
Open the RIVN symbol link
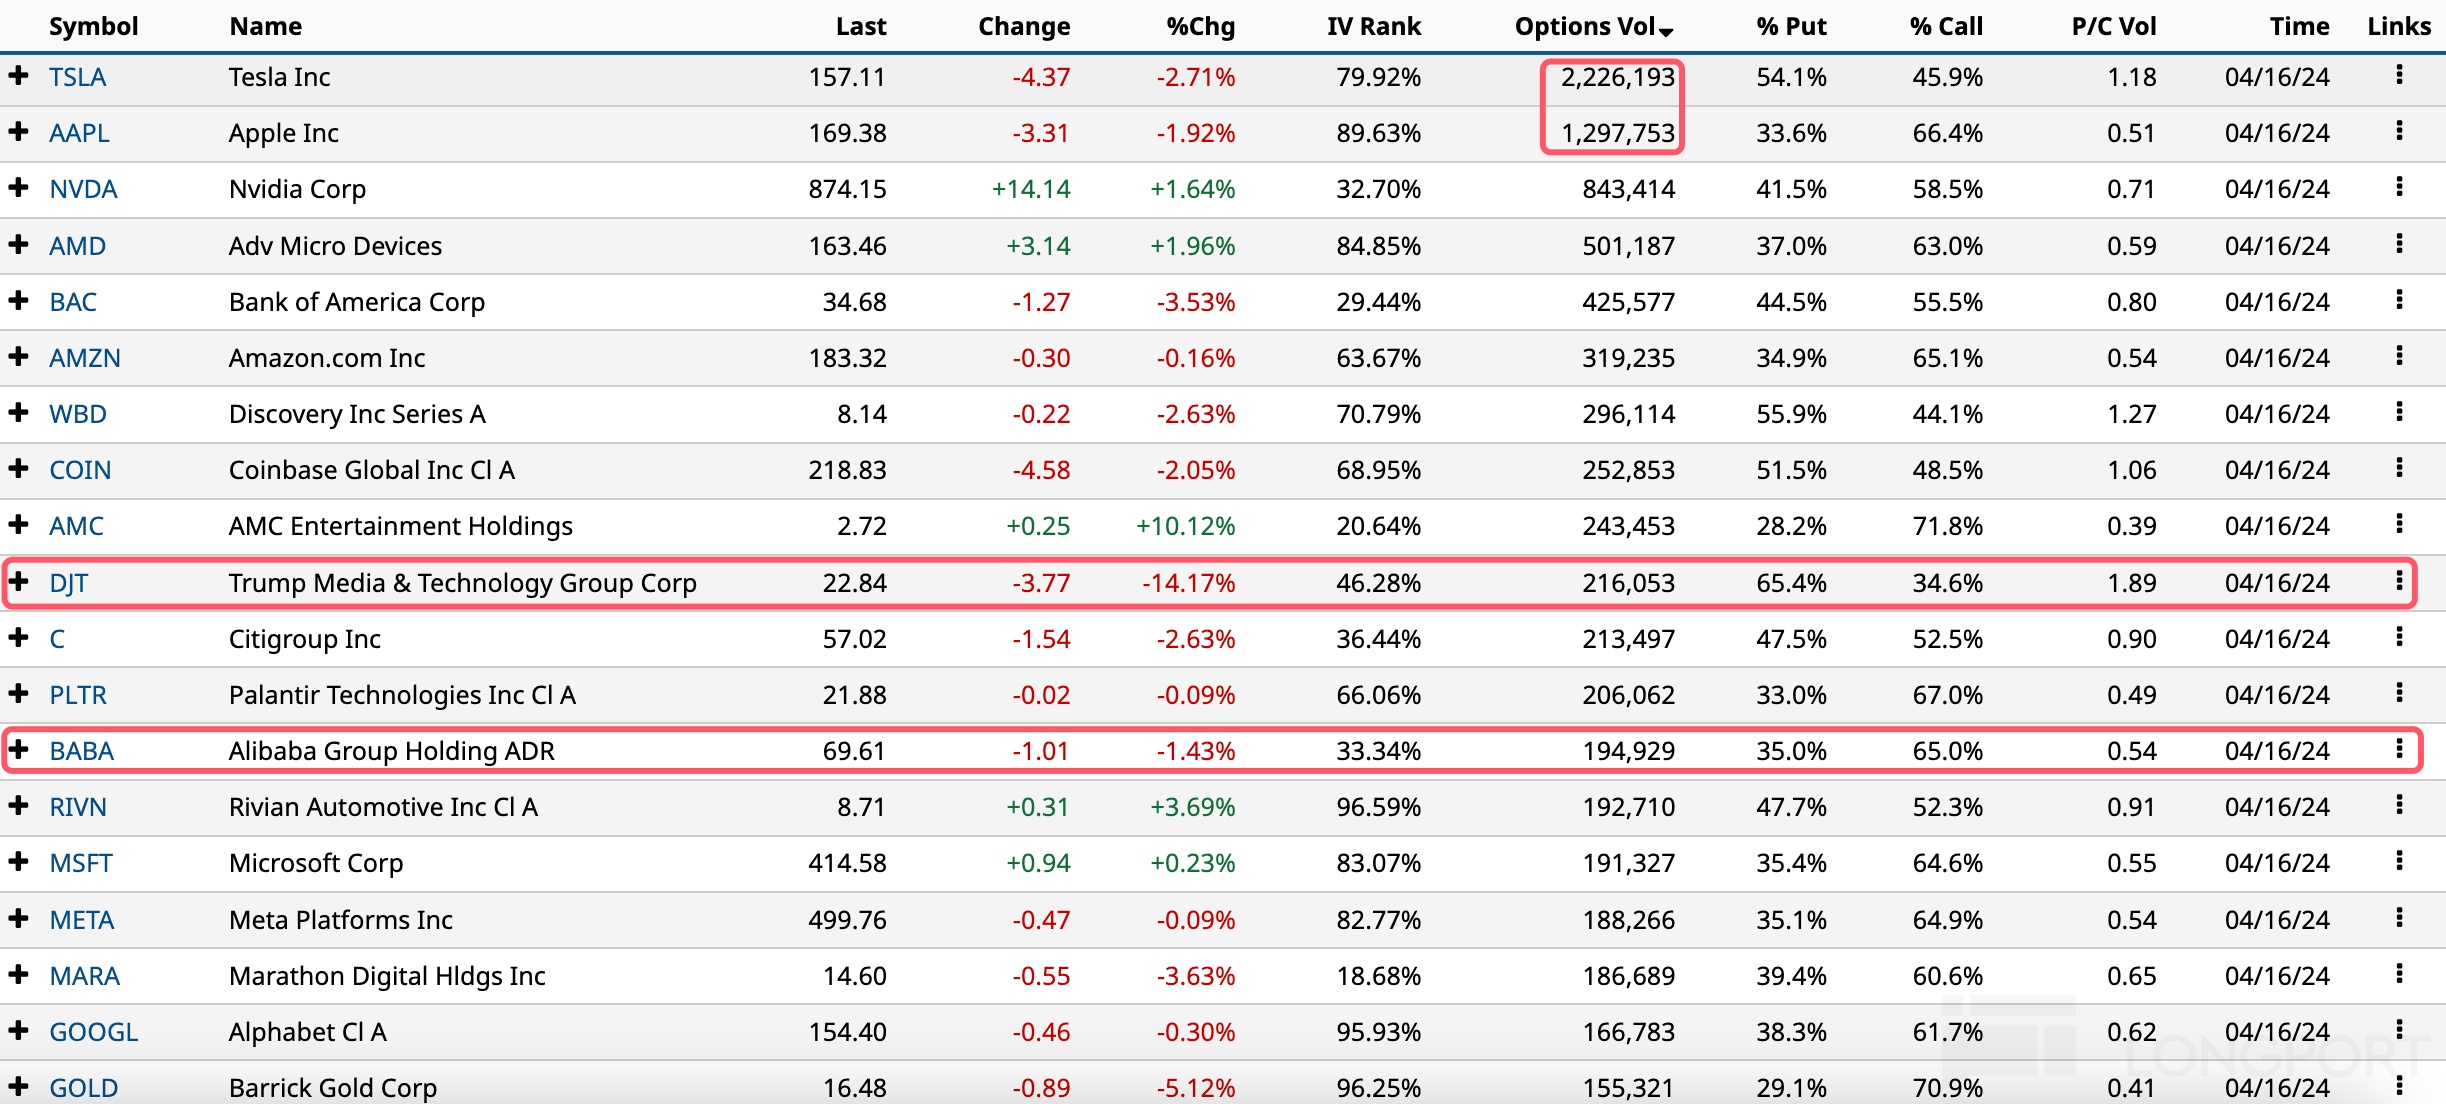78,807
